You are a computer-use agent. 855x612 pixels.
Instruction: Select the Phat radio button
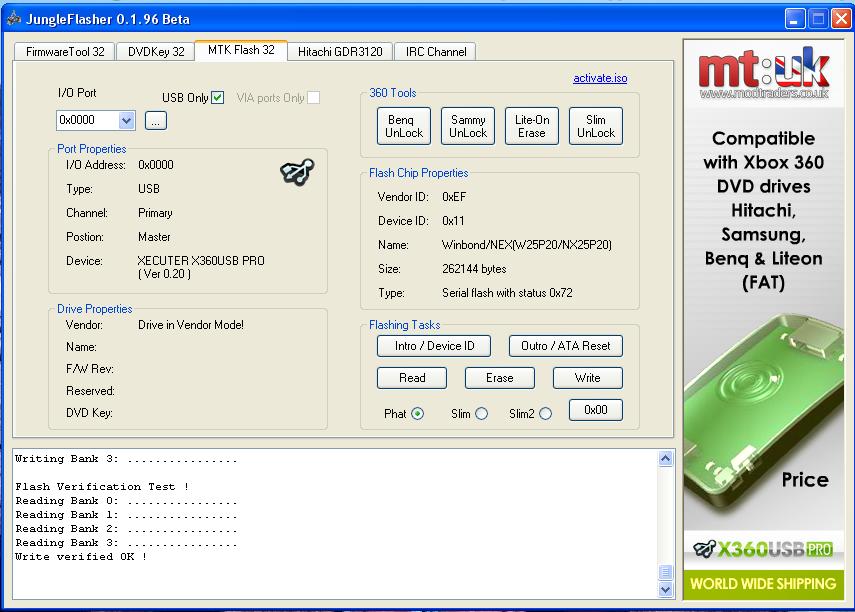[x=418, y=413]
